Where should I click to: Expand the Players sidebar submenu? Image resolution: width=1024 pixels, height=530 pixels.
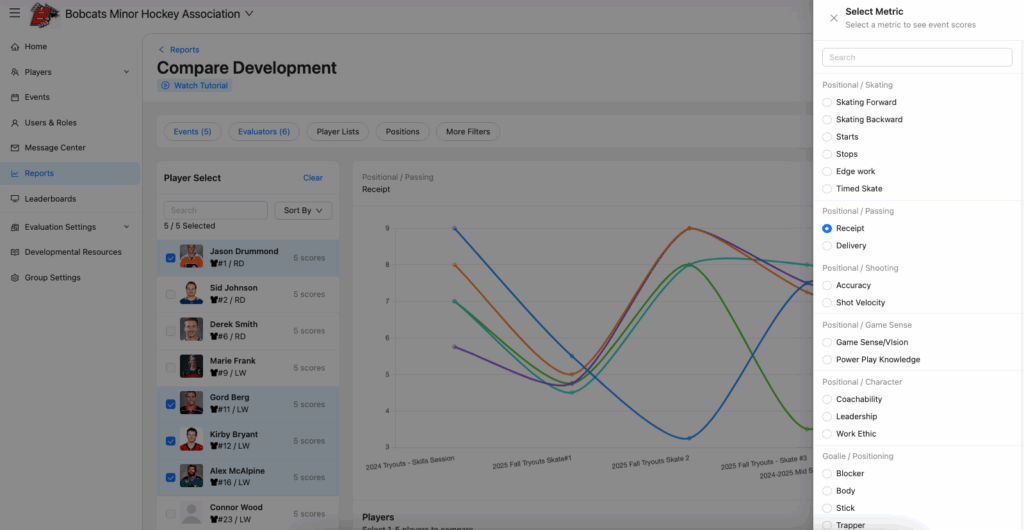126,72
